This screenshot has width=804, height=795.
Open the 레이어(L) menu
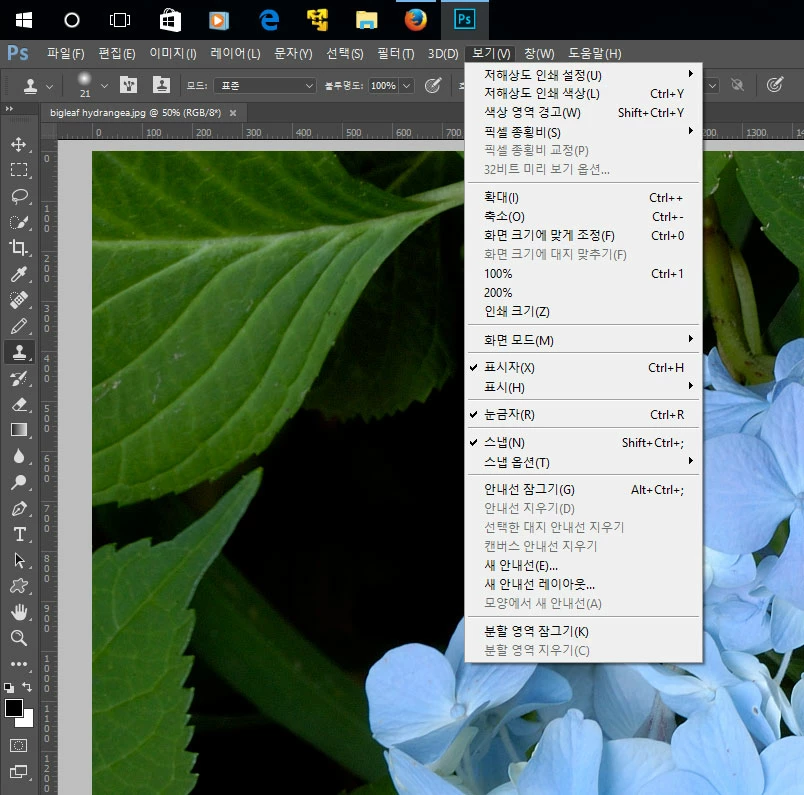click(x=235, y=53)
